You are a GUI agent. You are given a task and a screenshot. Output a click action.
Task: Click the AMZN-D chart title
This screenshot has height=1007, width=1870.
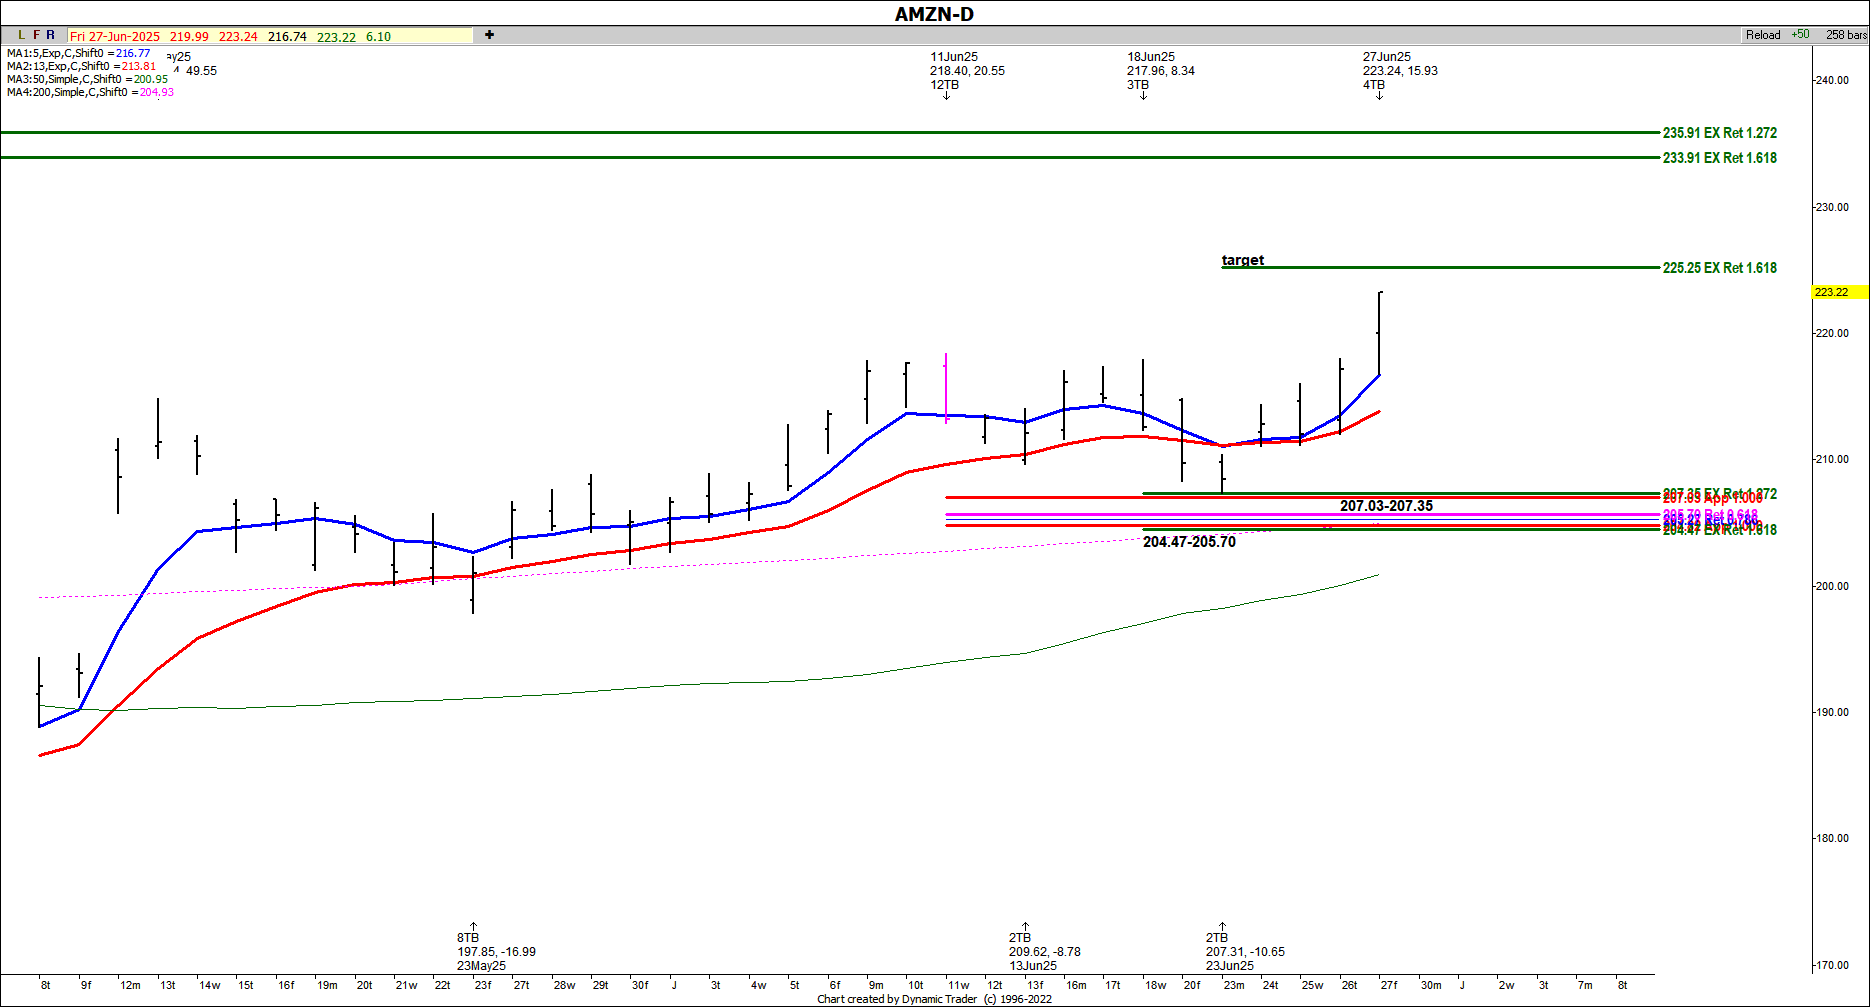click(x=934, y=13)
